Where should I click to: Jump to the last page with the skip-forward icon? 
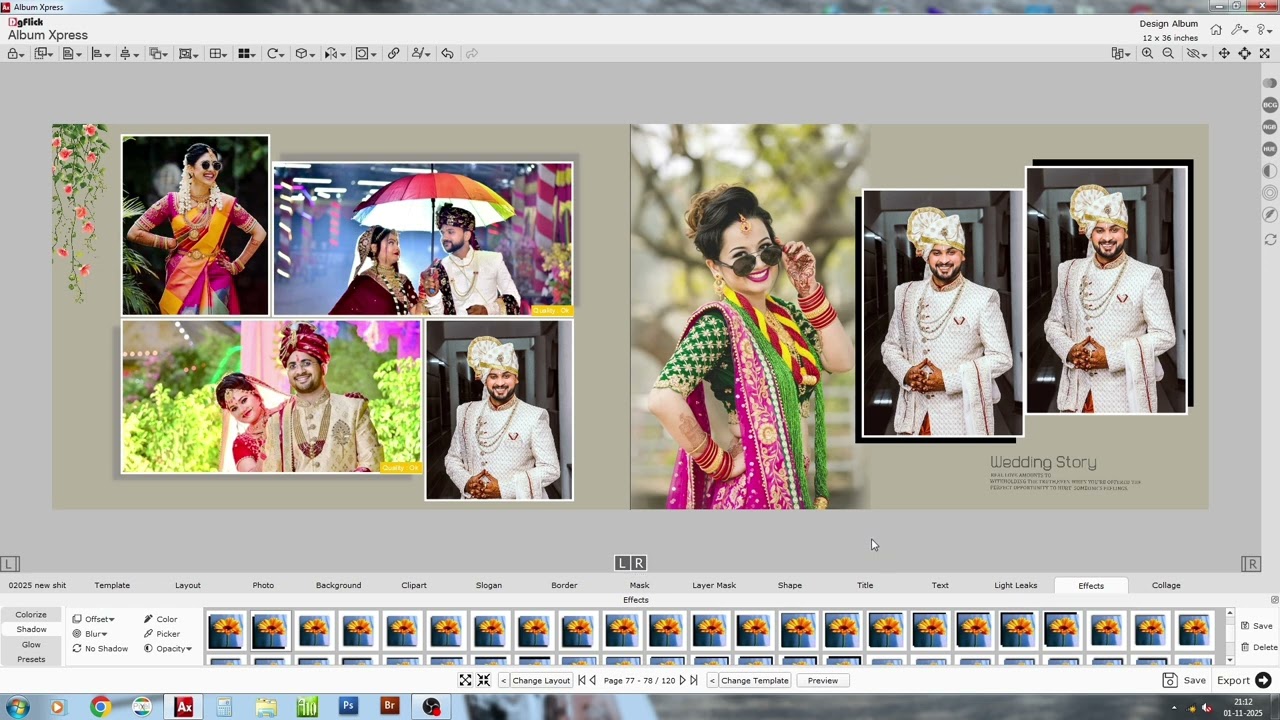pyautogui.click(x=694, y=680)
